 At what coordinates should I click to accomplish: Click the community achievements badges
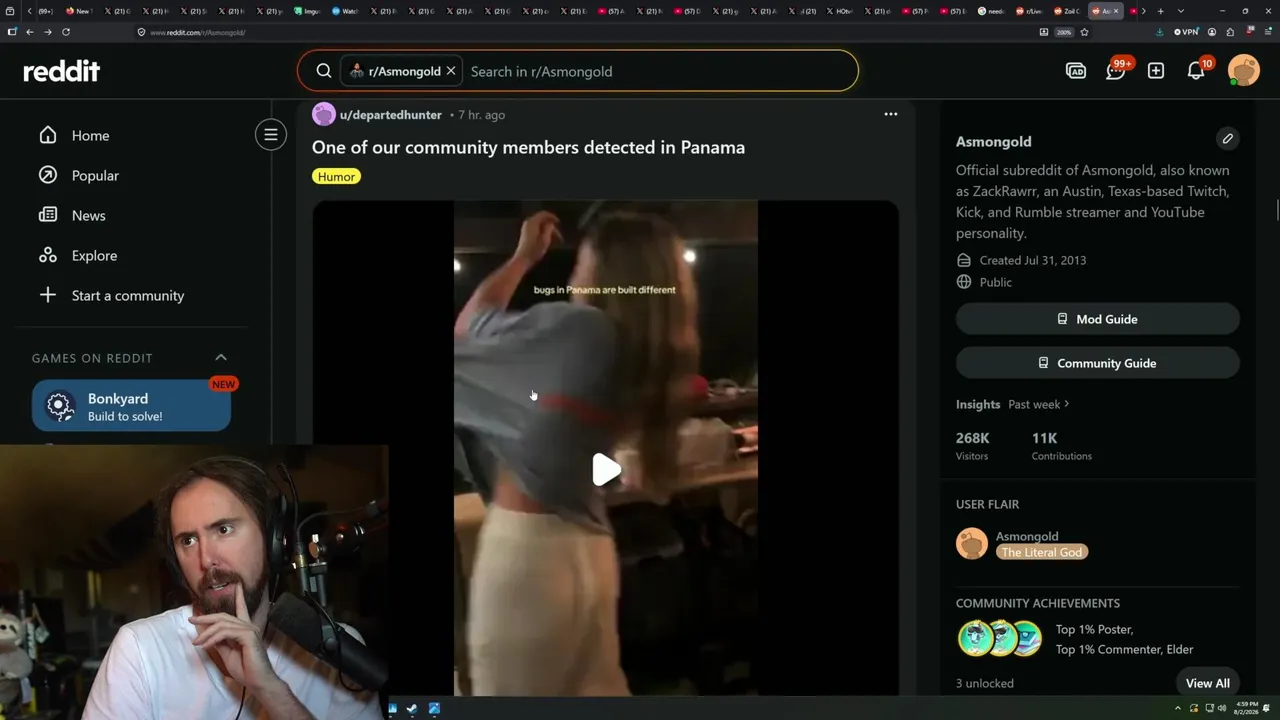click(x=1000, y=638)
